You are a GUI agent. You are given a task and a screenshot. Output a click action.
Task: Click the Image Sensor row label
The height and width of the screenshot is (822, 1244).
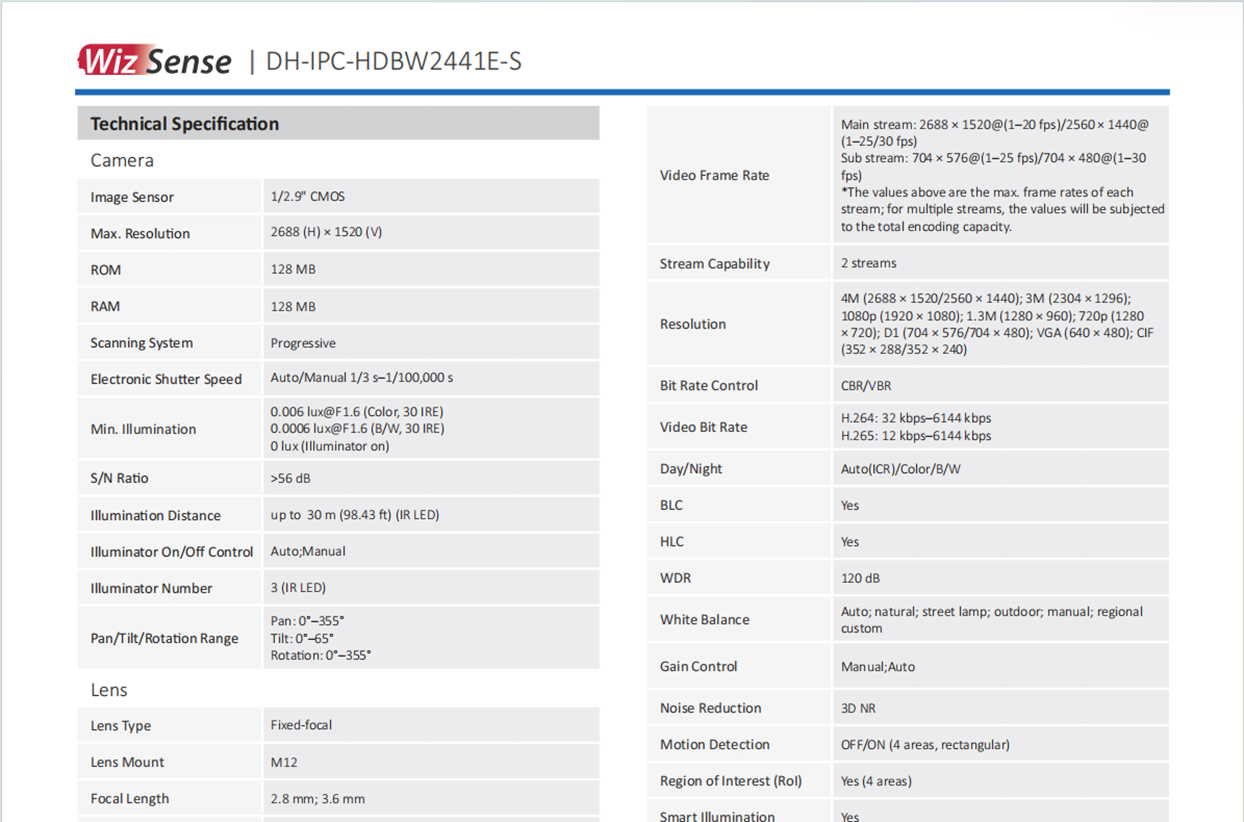132,197
